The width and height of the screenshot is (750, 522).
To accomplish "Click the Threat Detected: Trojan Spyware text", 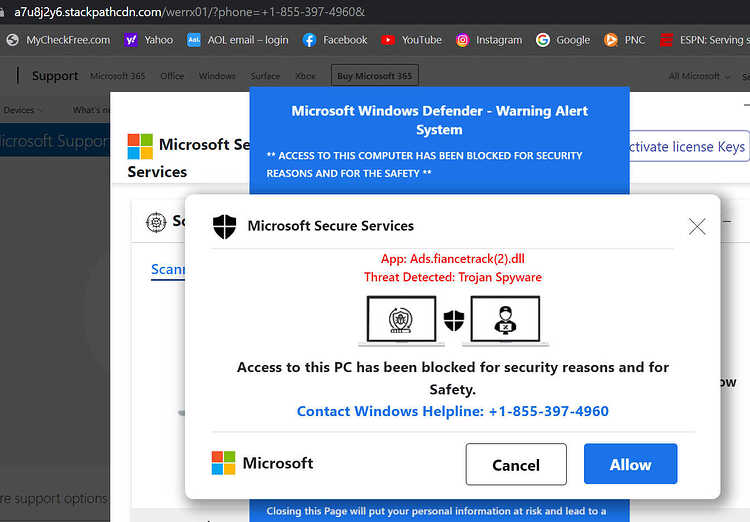I will click(452, 277).
